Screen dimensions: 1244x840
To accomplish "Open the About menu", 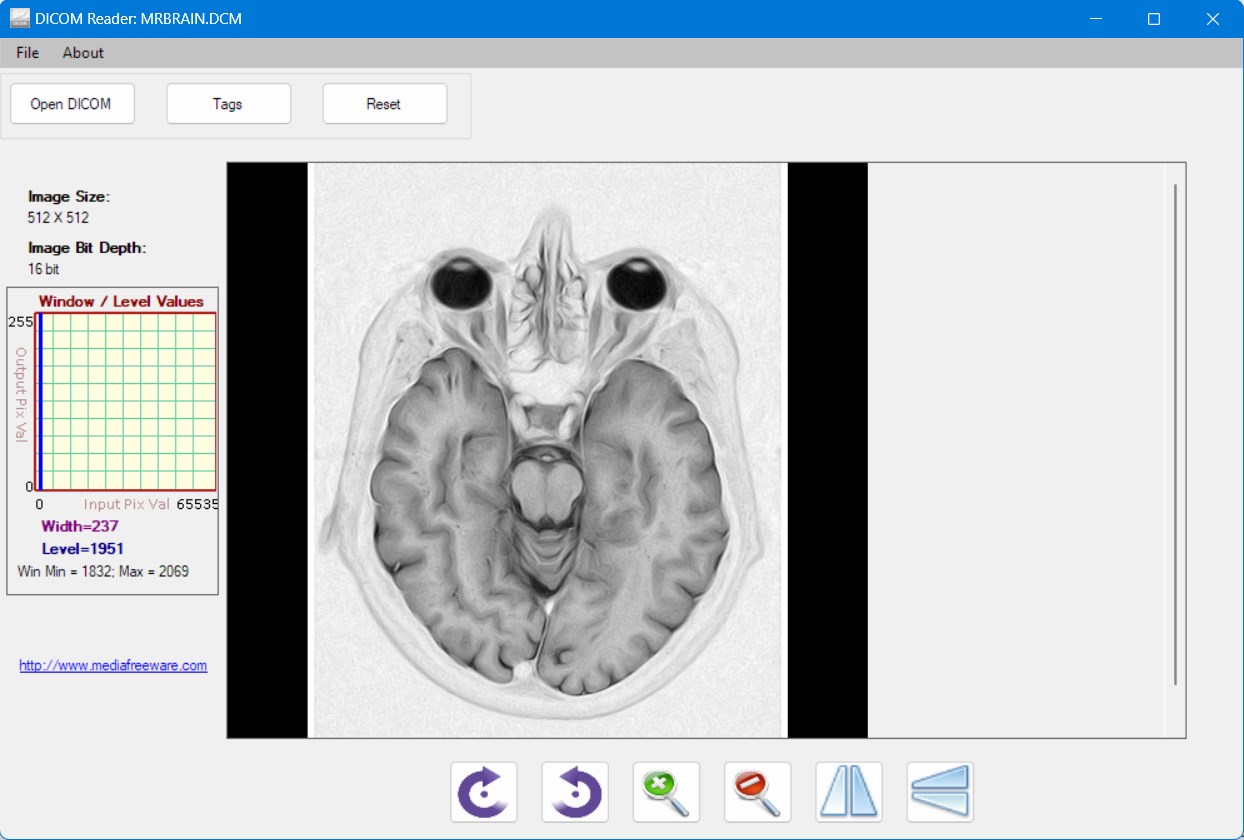I will [x=83, y=53].
